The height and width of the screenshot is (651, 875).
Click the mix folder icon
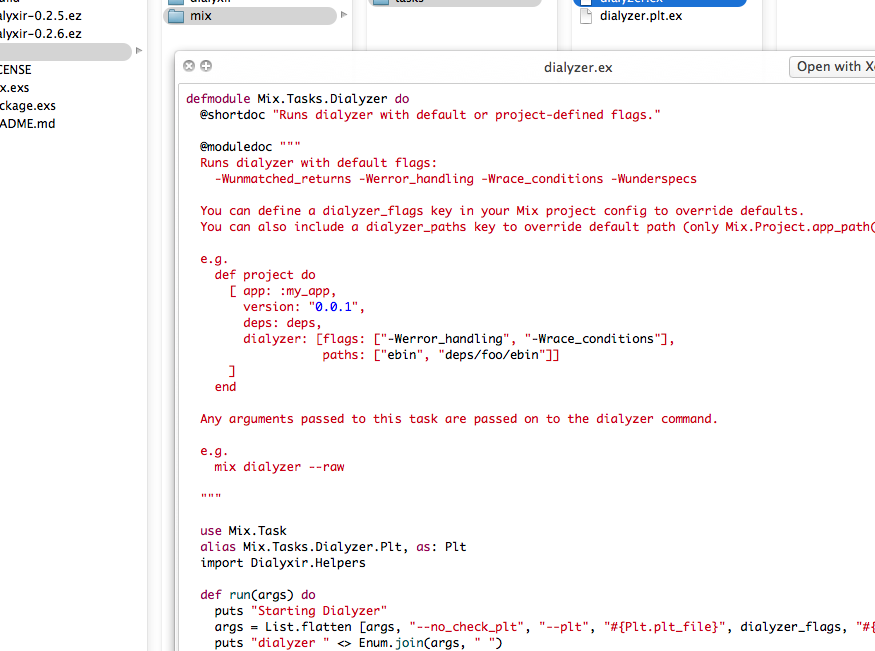(x=176, y=16)
